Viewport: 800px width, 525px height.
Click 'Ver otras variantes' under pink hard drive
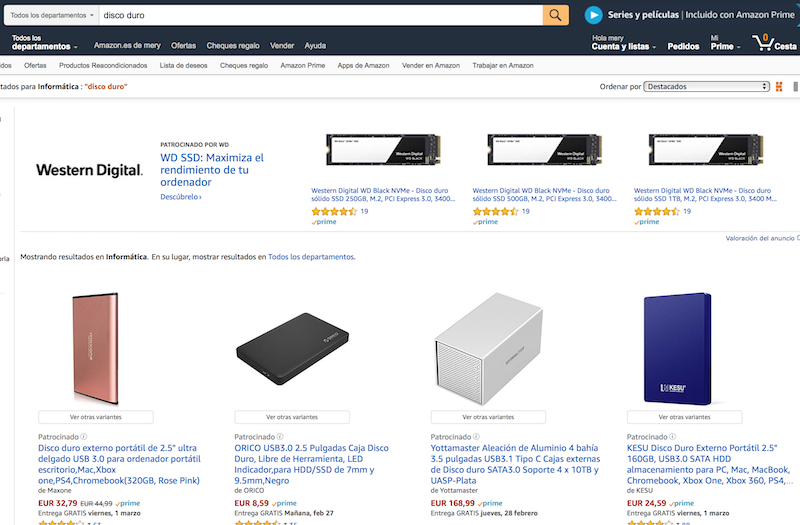pos(96,416)
